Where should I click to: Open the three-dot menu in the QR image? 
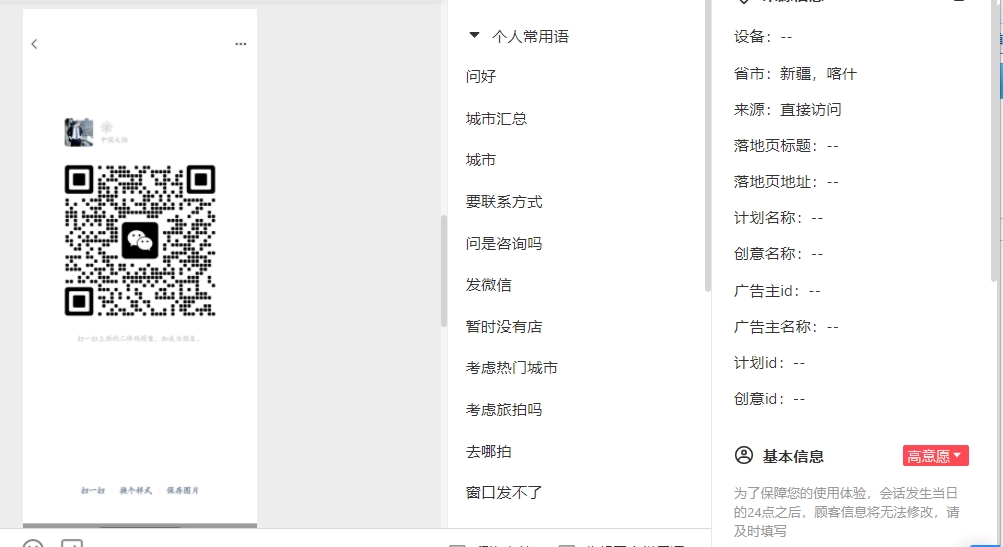pos(241,44)
